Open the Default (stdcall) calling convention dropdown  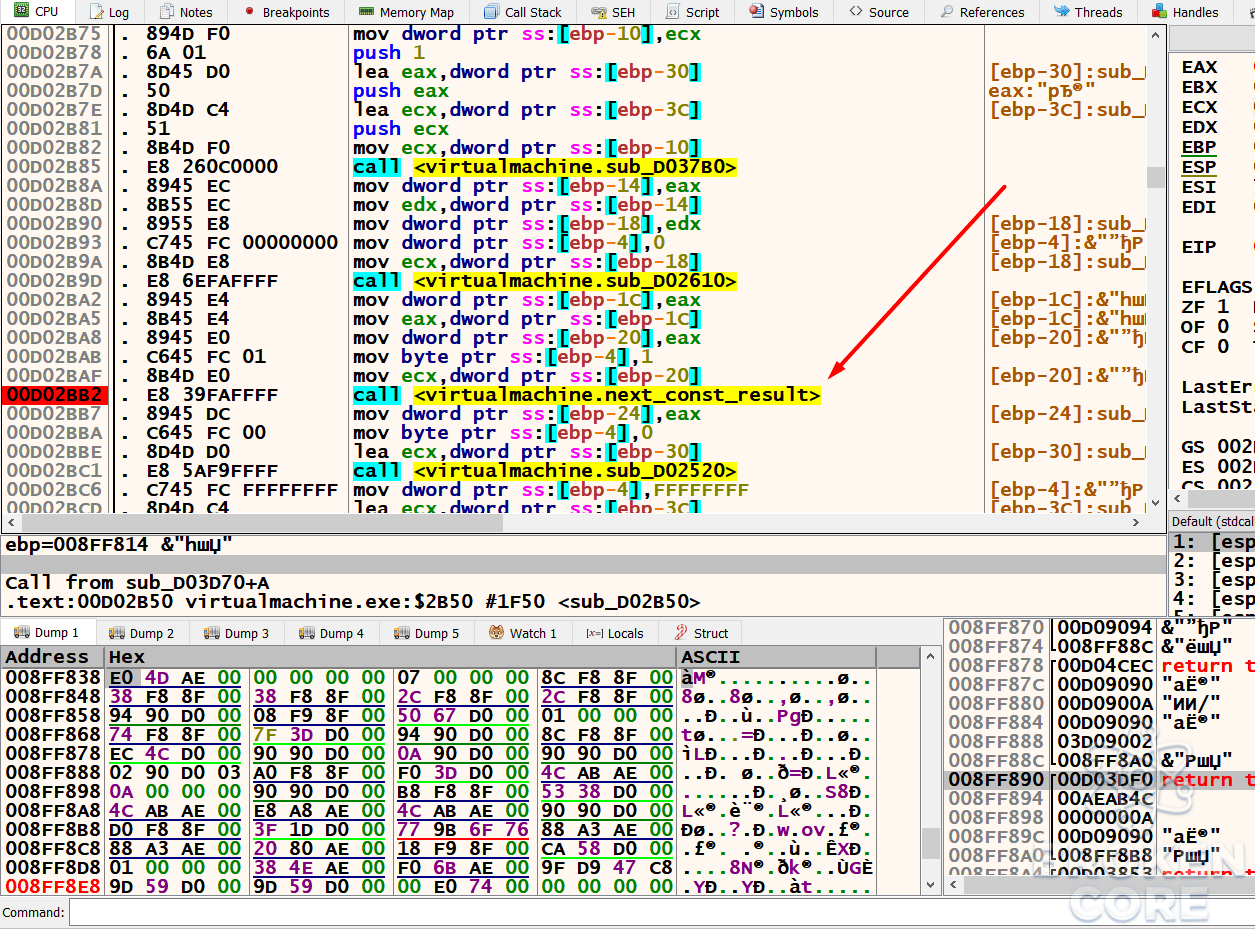[1212, 521]
